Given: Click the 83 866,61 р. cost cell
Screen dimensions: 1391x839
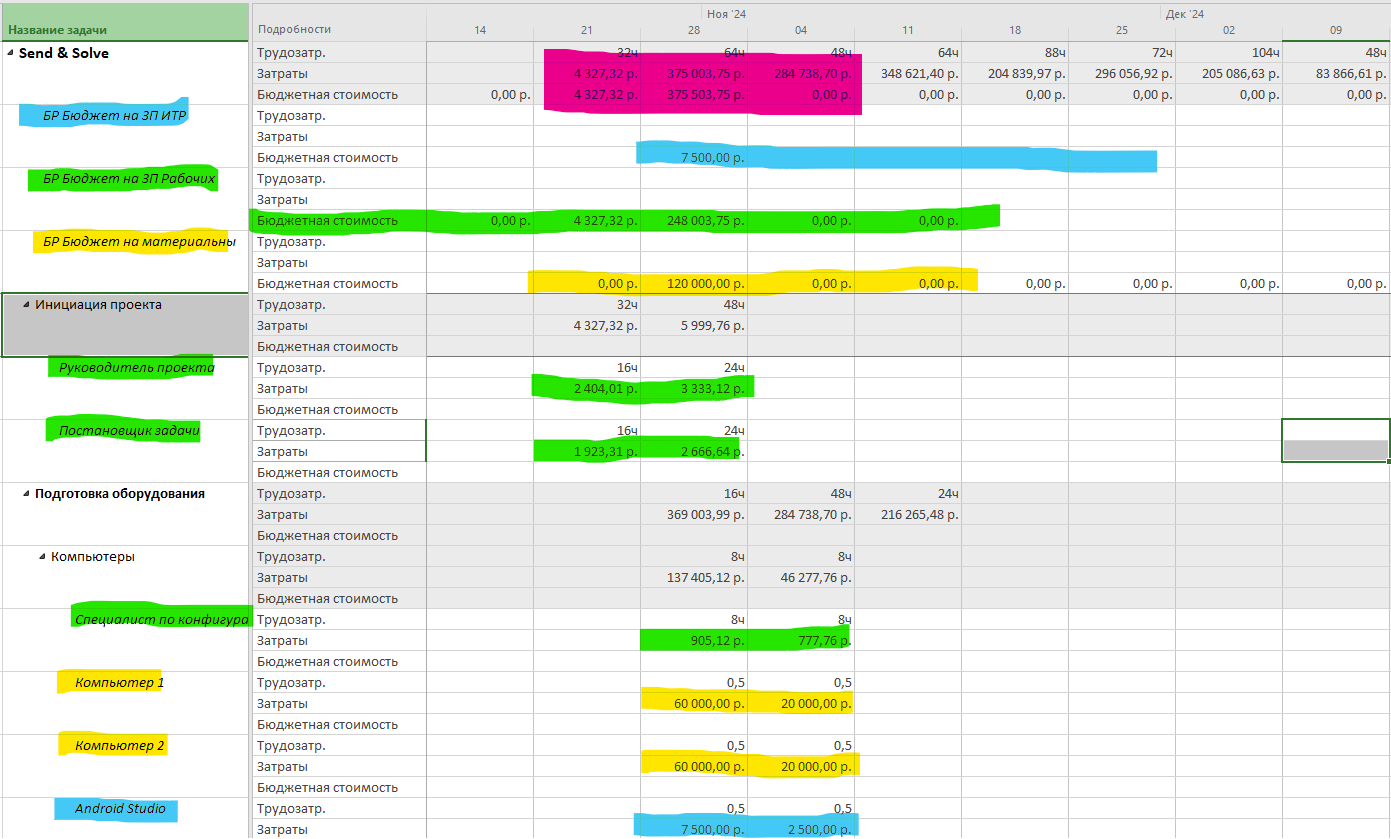Looking at the screenshot, I should pyautogui.click(x=1336, y=74).
